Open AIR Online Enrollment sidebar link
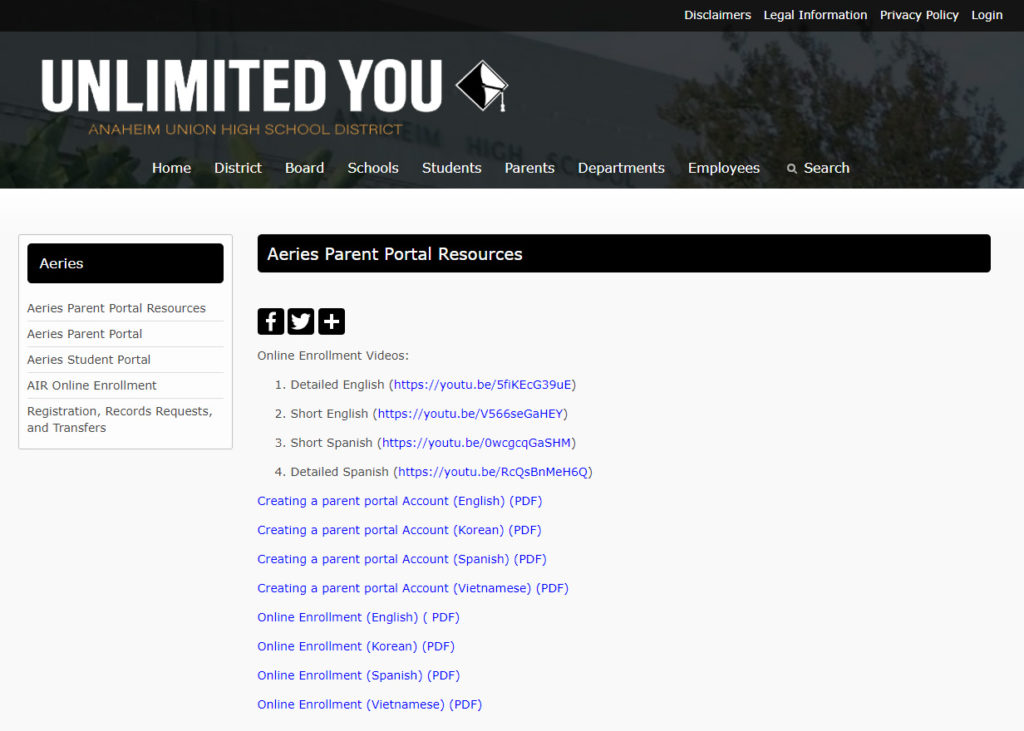The width and height of the screenshot is (1024, 731). (91, 385)
